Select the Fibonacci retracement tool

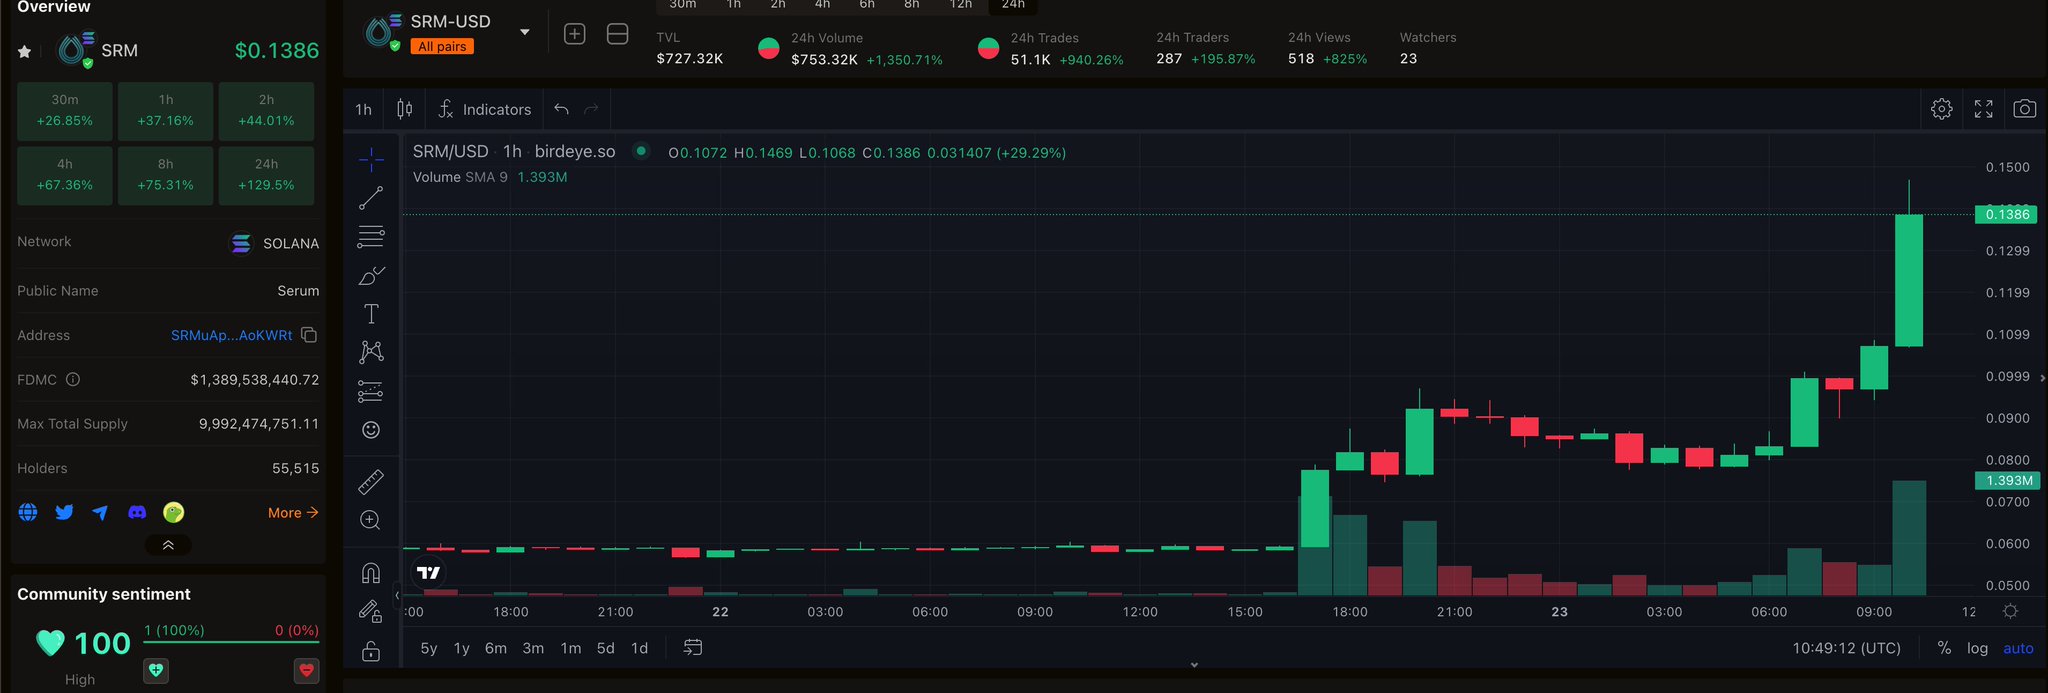click(371, 237)
